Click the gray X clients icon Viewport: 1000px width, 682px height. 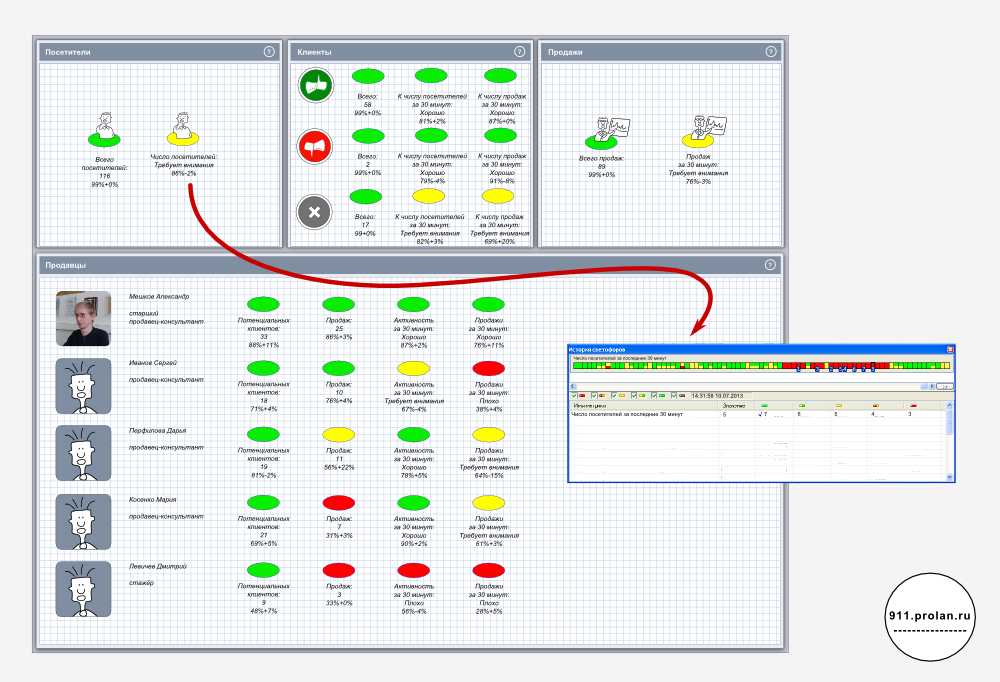314,212
